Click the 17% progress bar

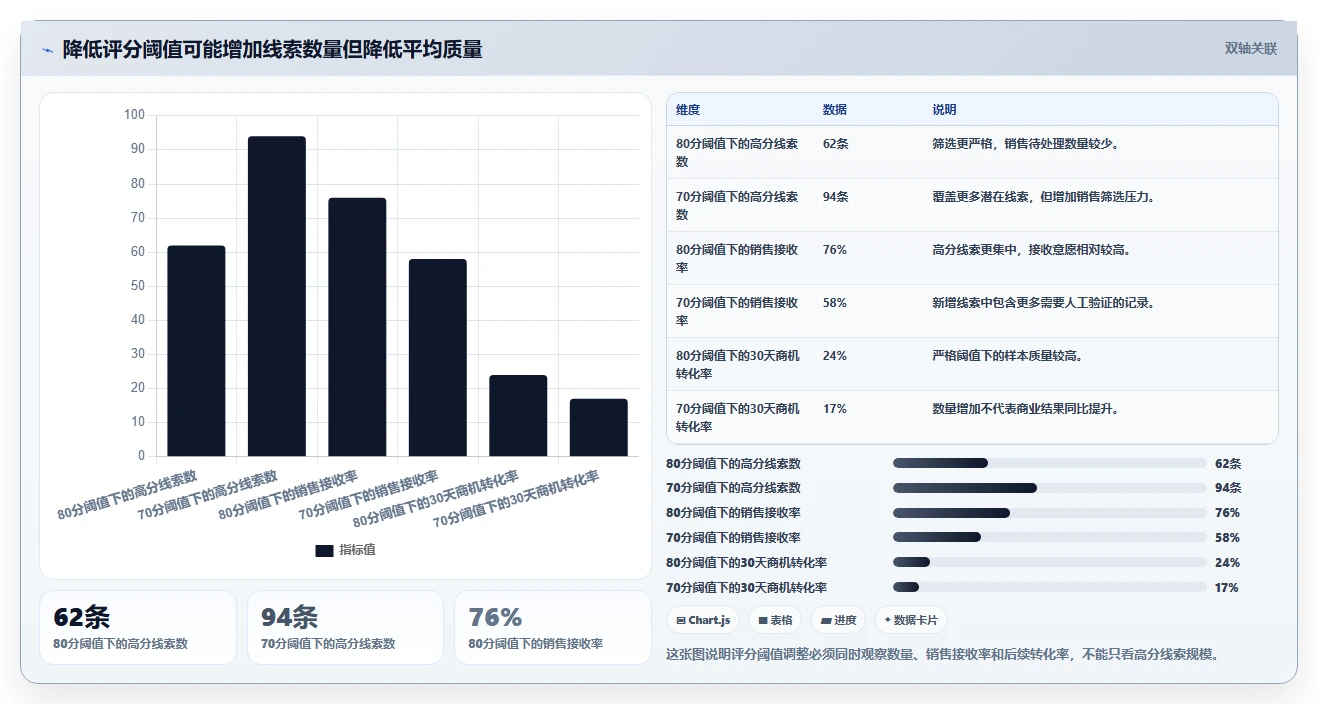click(x=1050, y=588)
